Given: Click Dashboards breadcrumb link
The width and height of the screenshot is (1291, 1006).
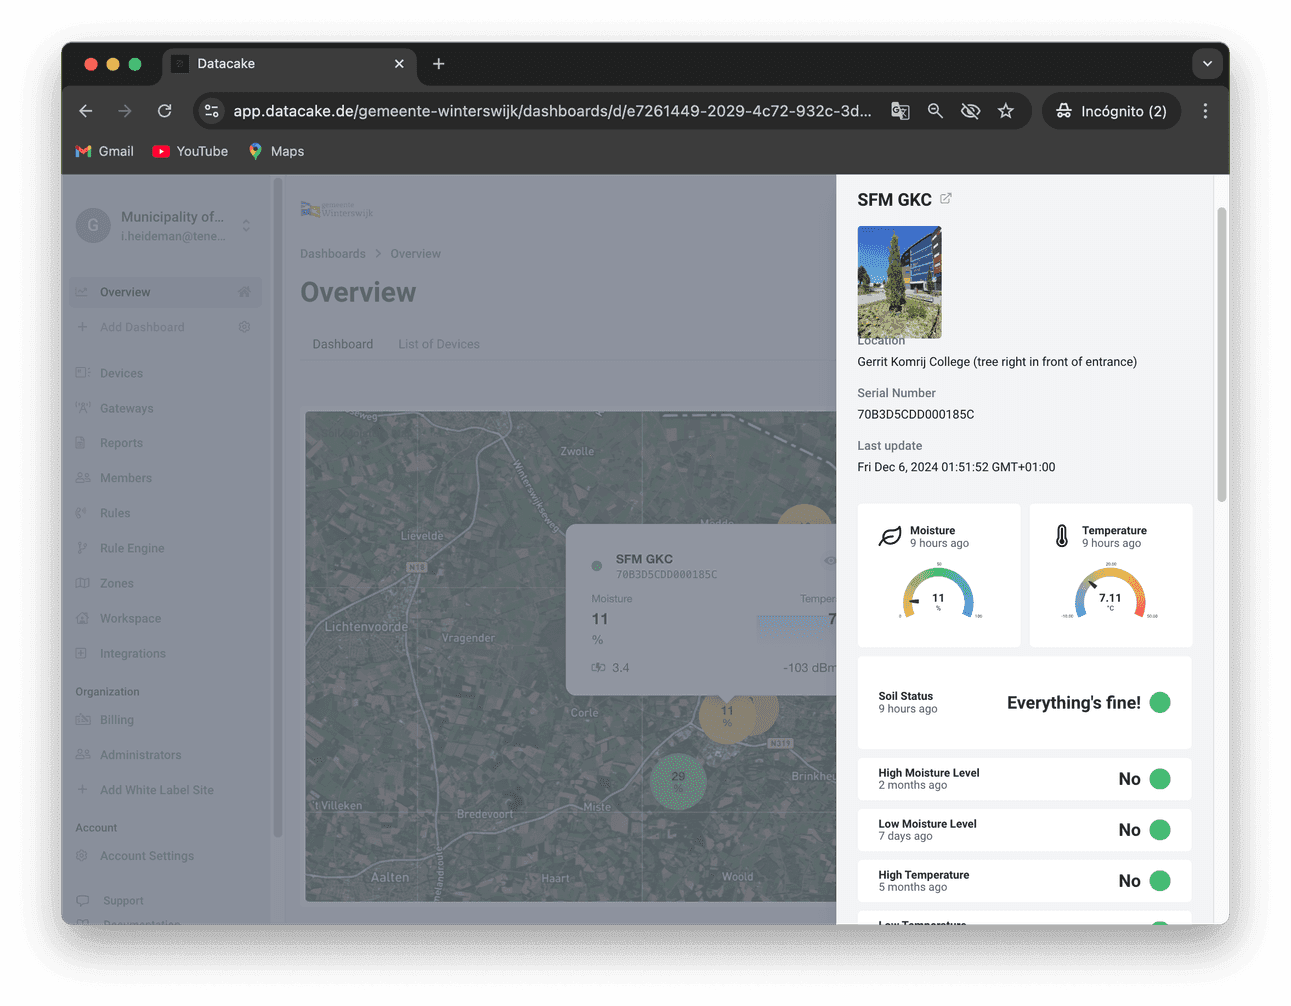Looking at the screenshot, I should pyautogui.click(x=333, y=254).
